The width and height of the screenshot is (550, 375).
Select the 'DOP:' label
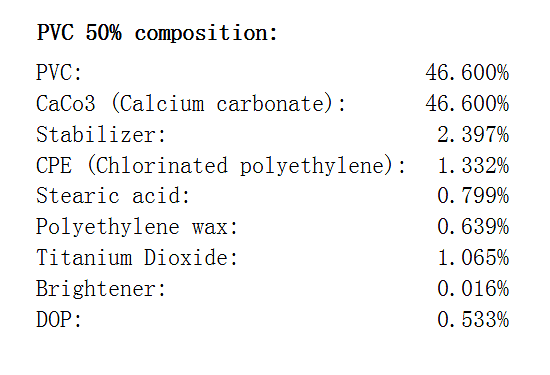tap(59, 320)
